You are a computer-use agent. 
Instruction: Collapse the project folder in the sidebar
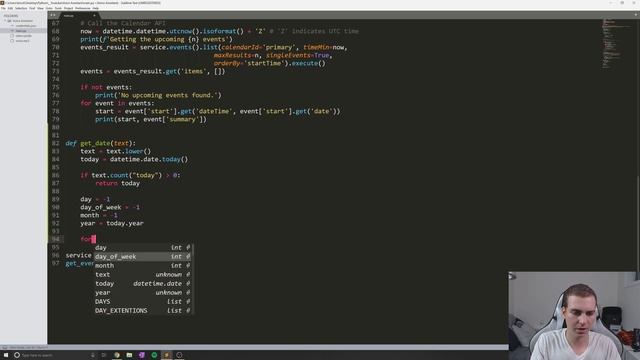click(x=5, y=20)
